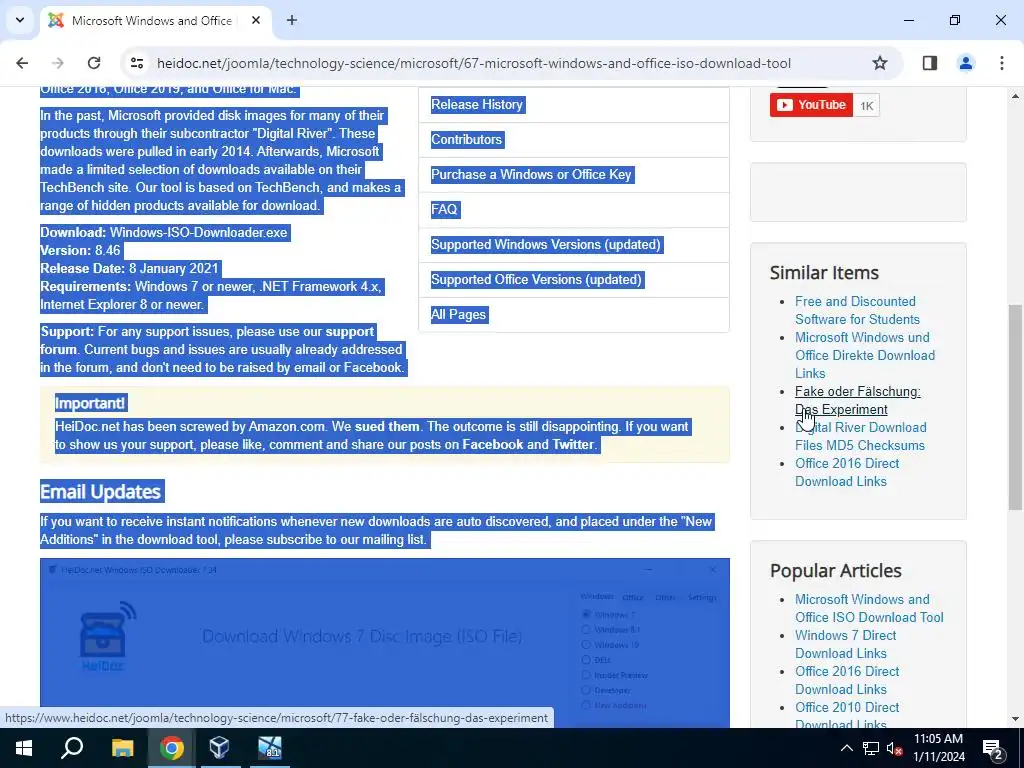
Task: Reload the current page
Action: click(94, 63)
